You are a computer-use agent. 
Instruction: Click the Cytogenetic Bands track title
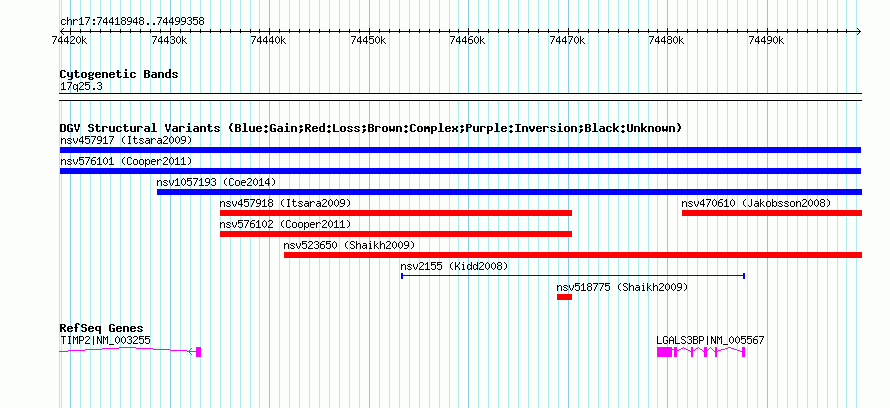[x=119, y=74]
